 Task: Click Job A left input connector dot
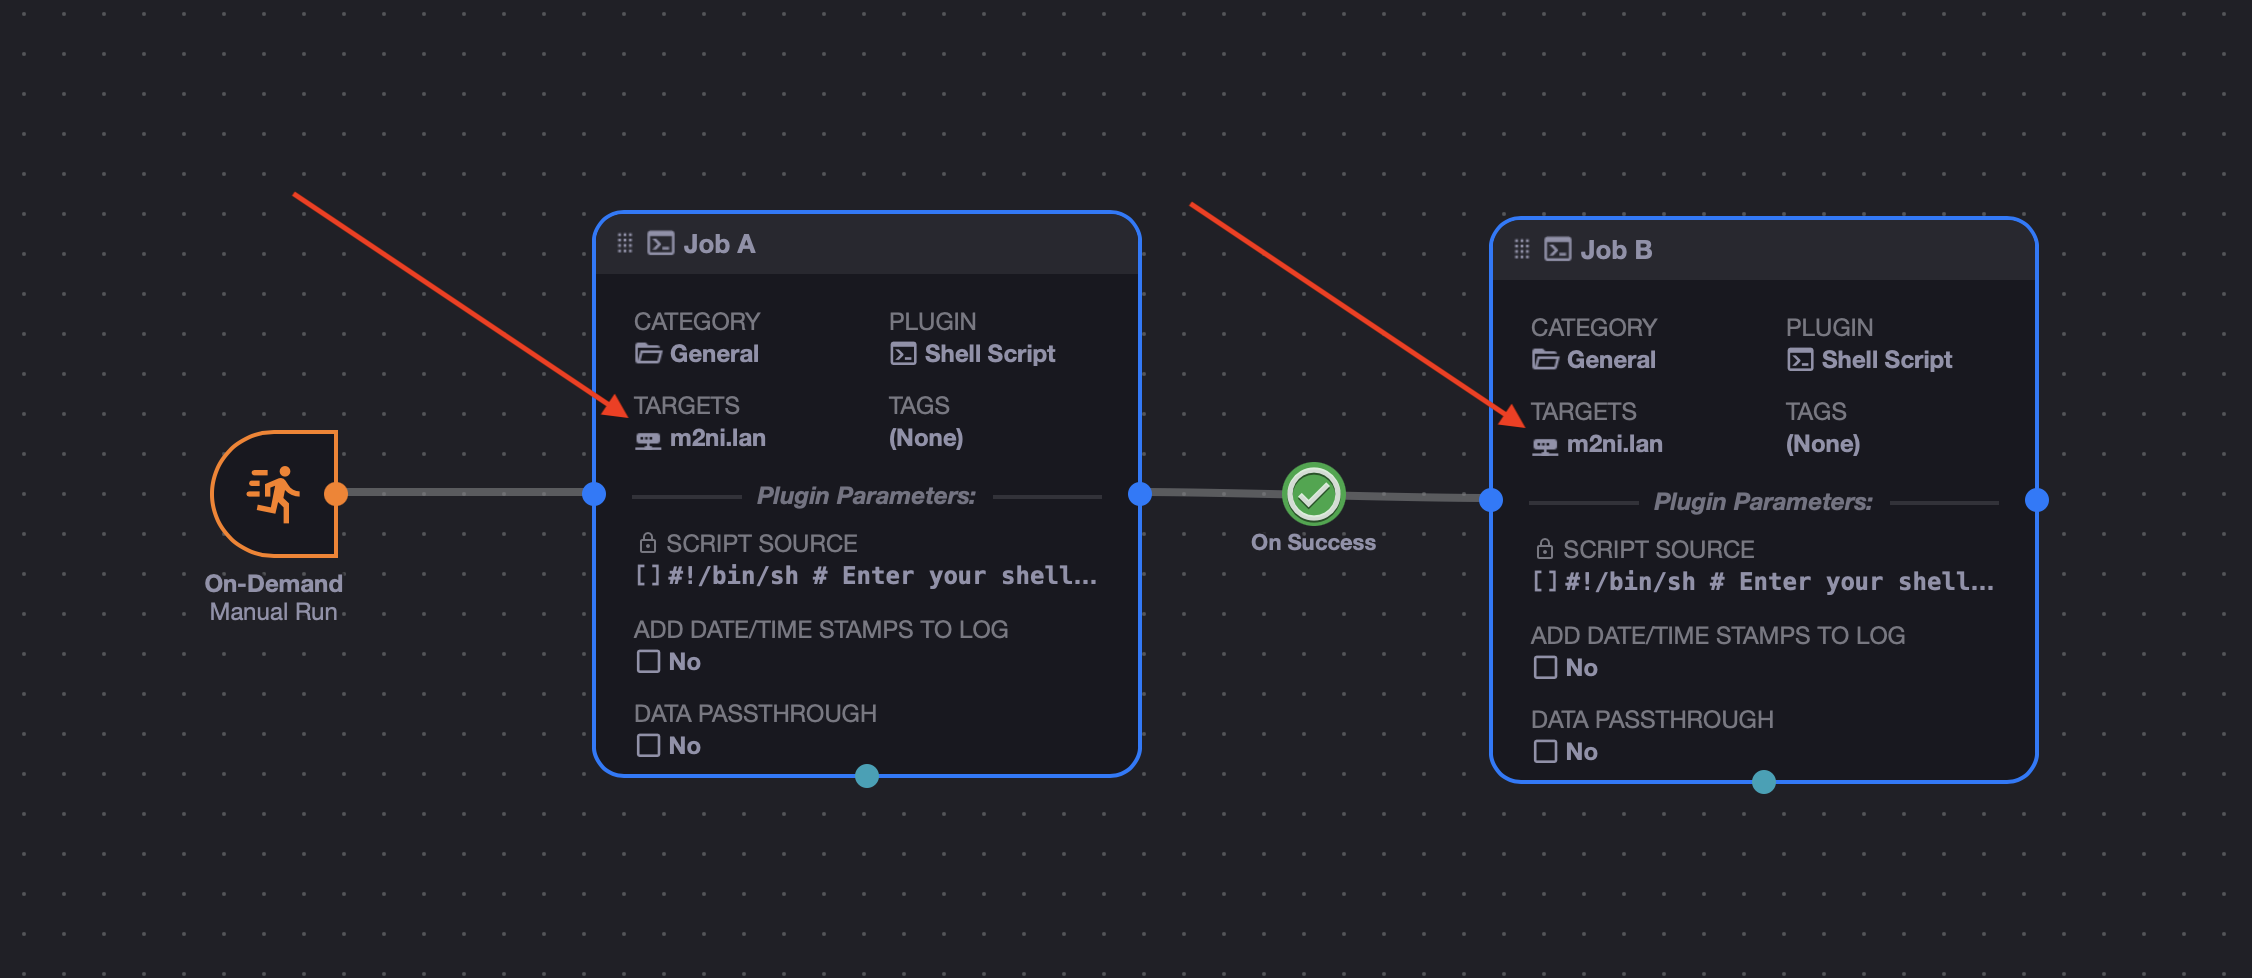[x=594, y=494]
